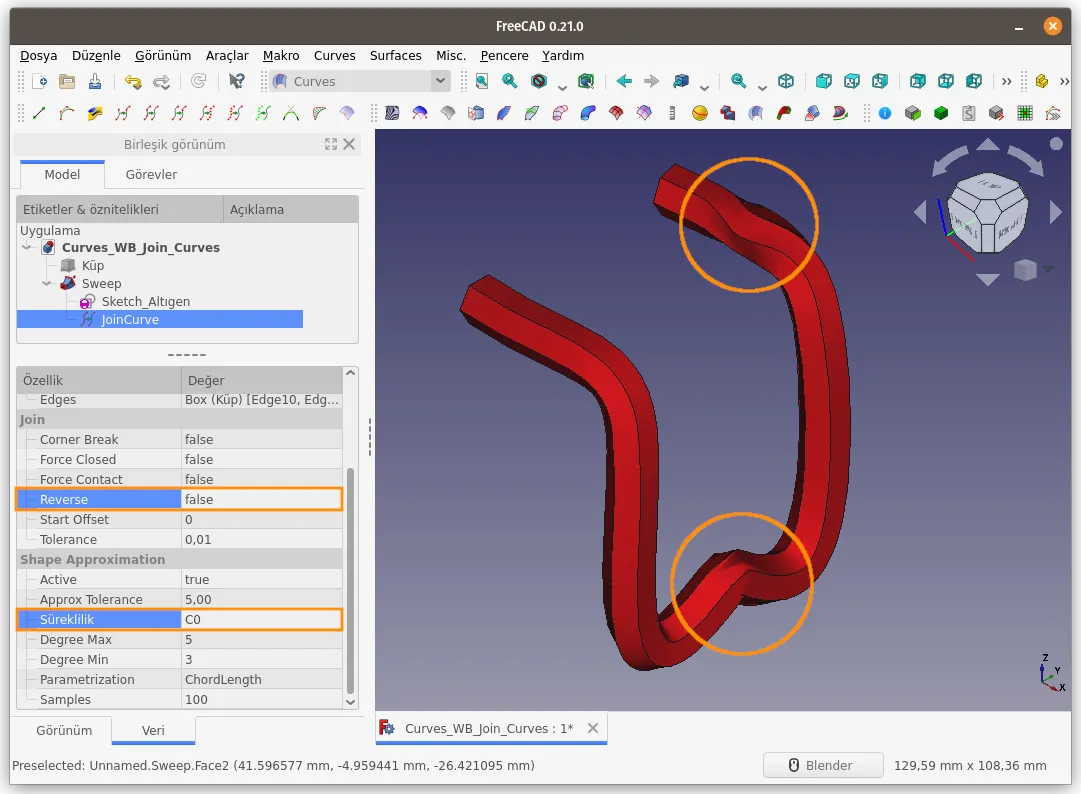1081x794 pixels.
Task: Toggle the Reverse property false value
Action: coord(261,499)
